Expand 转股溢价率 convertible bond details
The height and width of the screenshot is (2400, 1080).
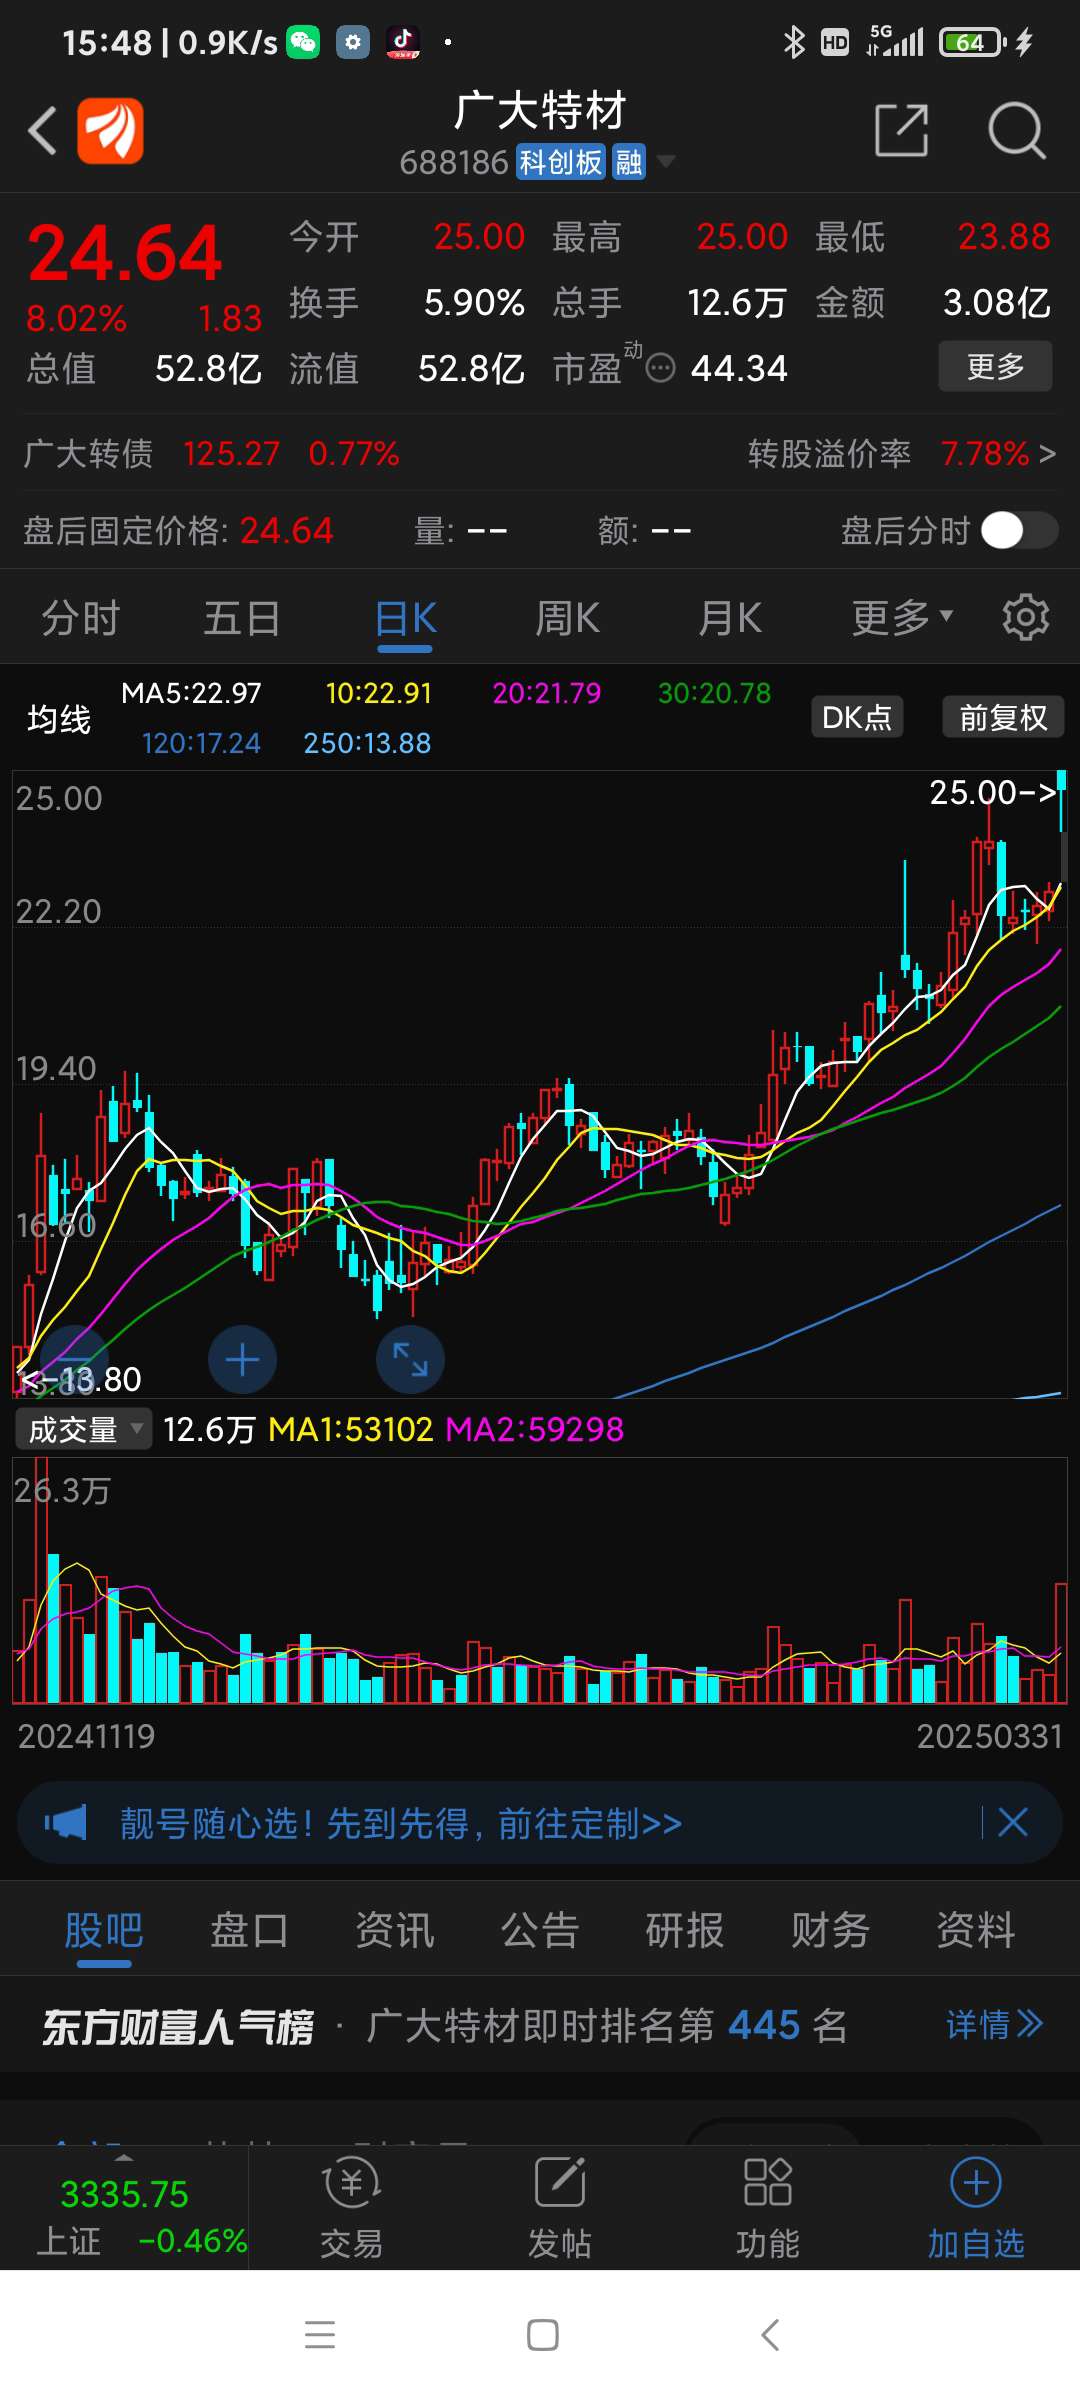coord(902,454)
